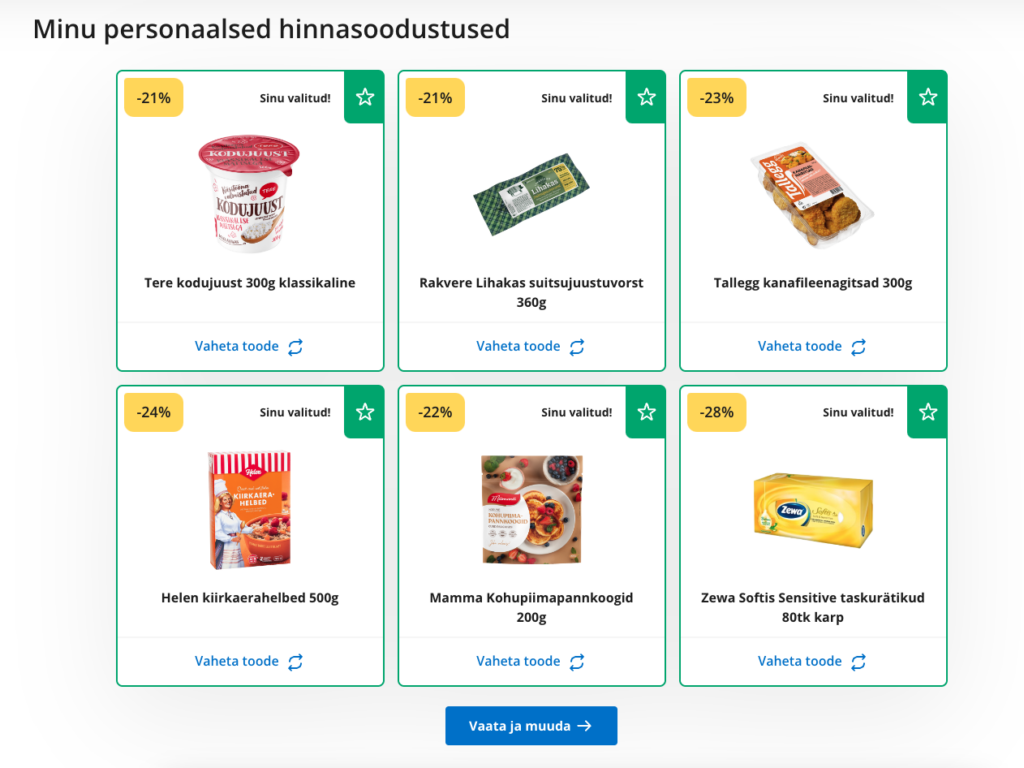Click the star icon on Tallegg kanafileenagitsad card

pos(928,97)
